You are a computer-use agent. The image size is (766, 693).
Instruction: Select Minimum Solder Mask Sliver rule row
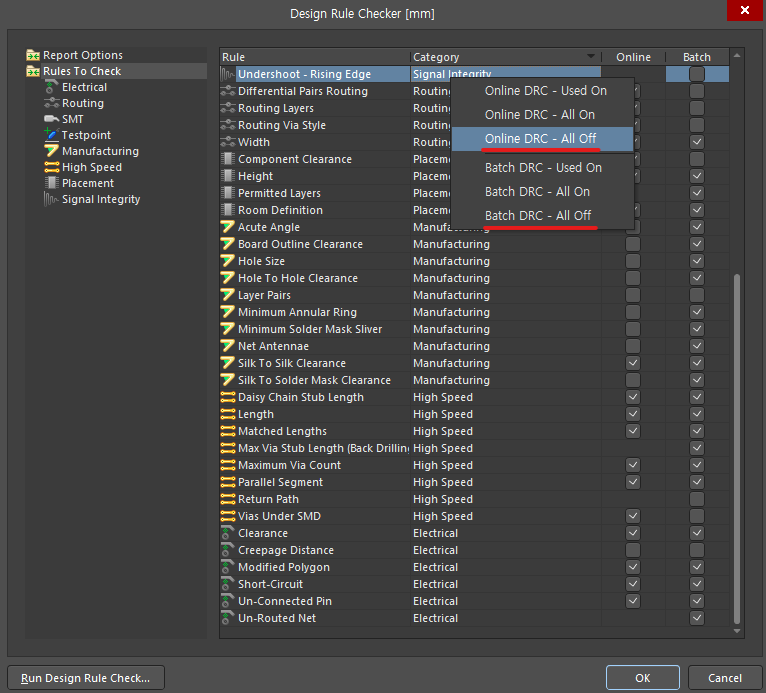474,329
